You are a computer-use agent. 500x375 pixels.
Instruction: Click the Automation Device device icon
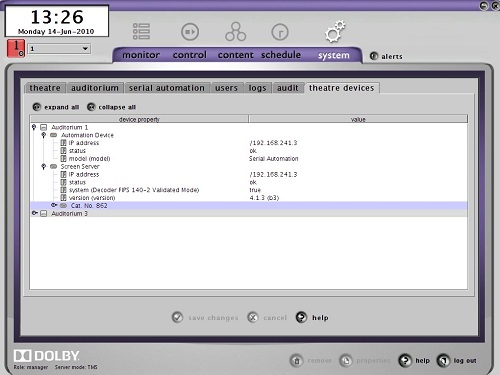(x=53, y=135)
